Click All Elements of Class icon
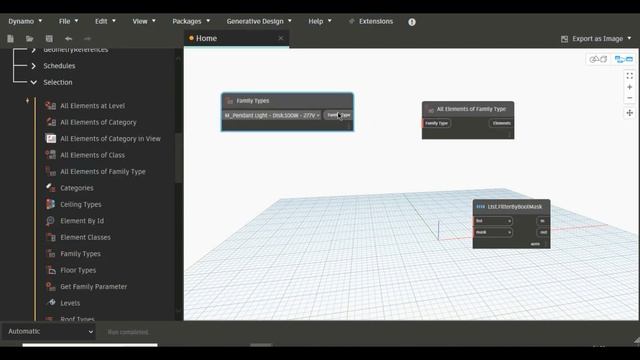 click(x=51, y=155)
